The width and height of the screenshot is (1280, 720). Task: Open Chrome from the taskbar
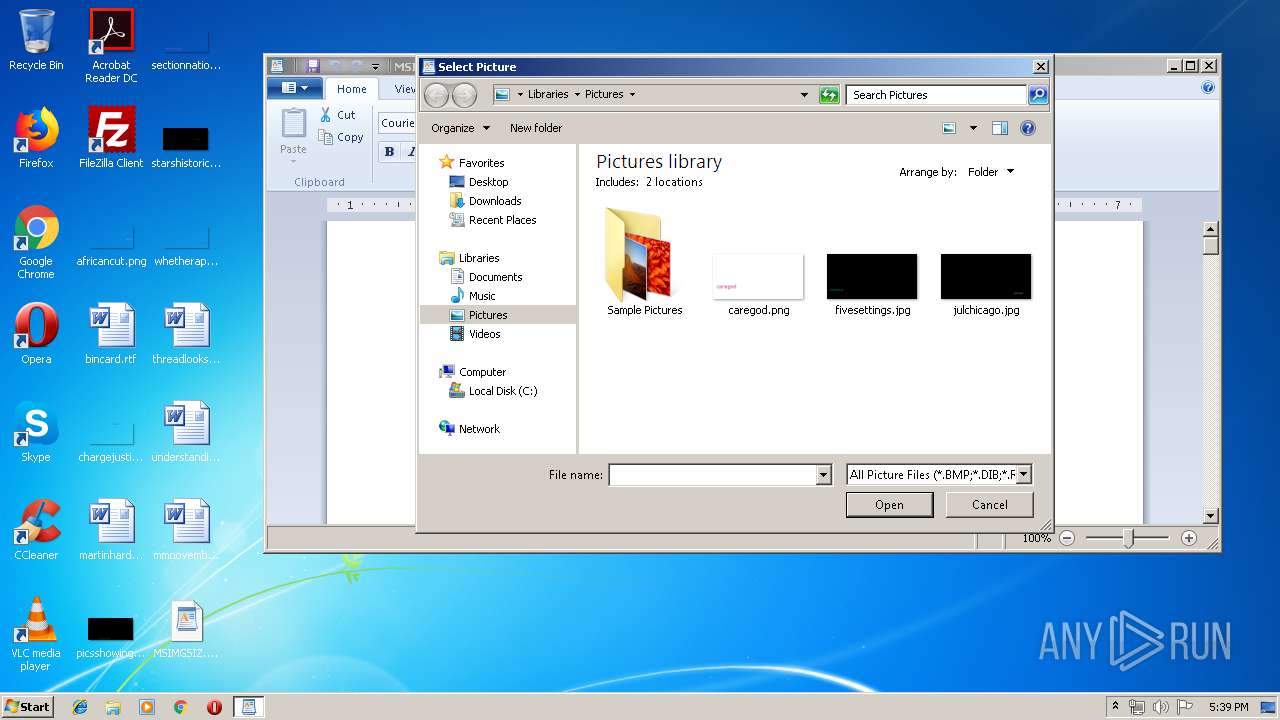pos(180,707)
